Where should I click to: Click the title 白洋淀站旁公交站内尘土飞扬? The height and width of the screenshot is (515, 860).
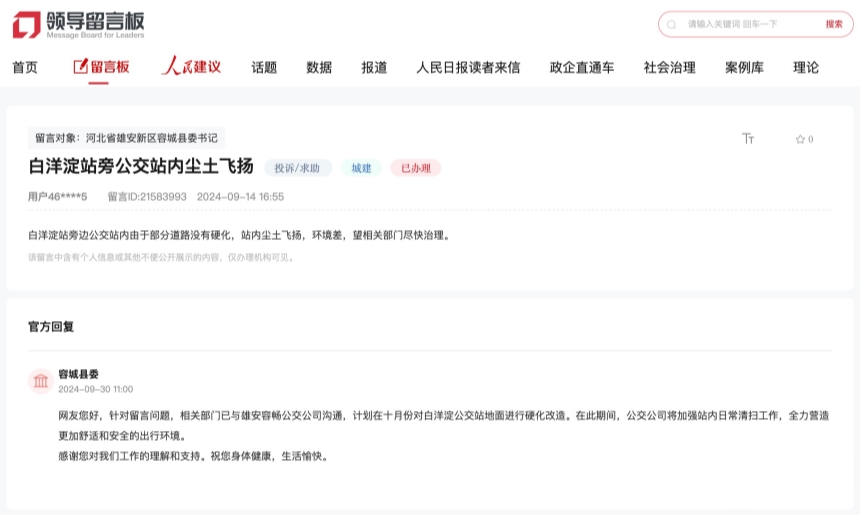pos(141,166)
